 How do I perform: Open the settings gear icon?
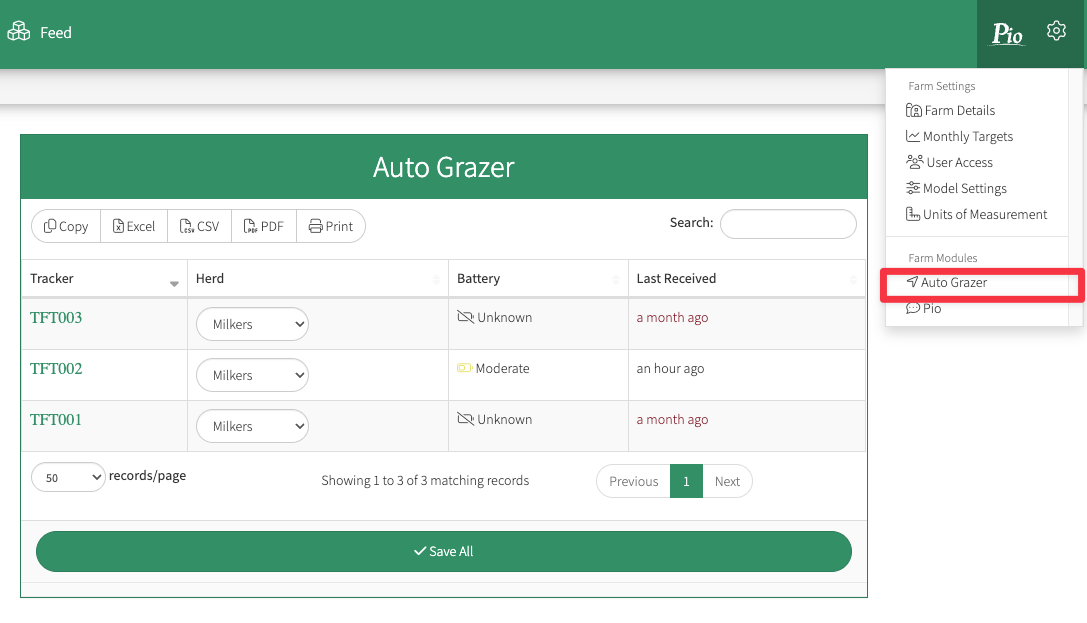[1056, 32]
